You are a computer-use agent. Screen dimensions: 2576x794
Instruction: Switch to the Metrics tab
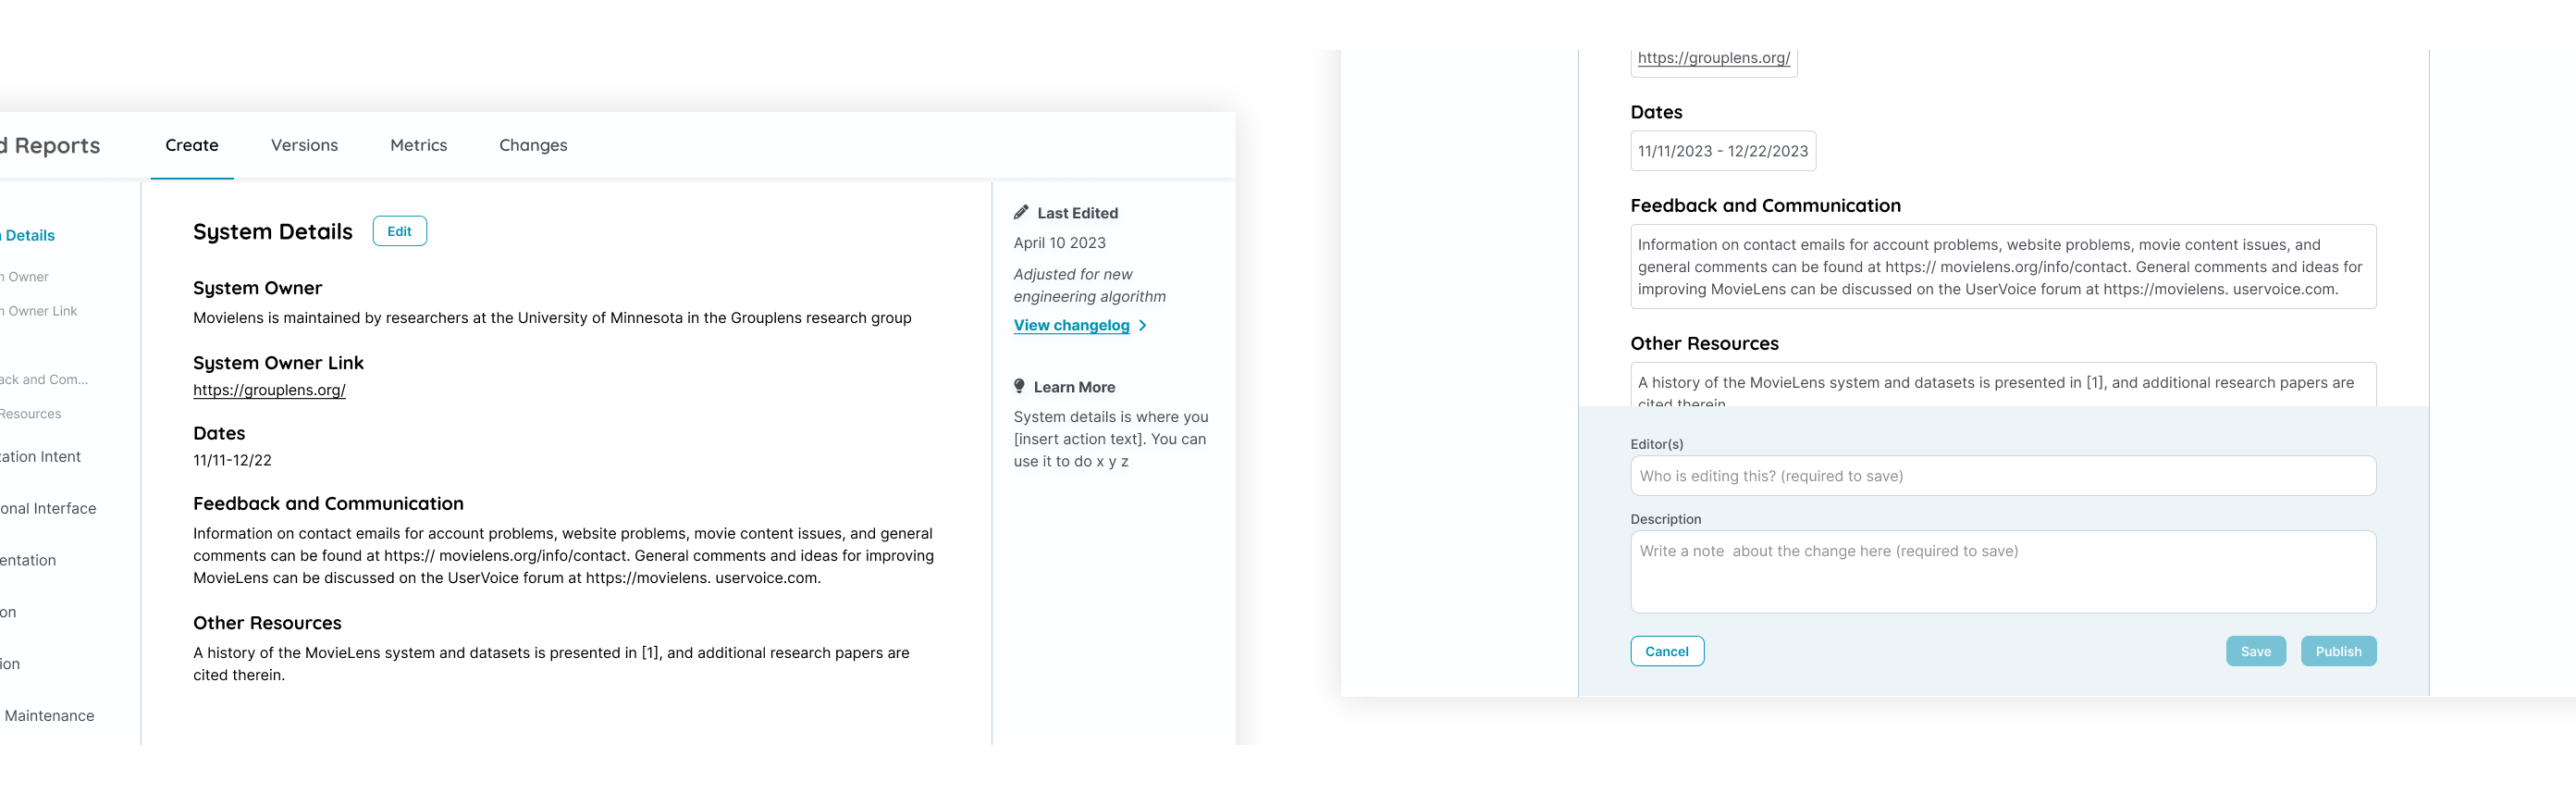click(418, 145)
